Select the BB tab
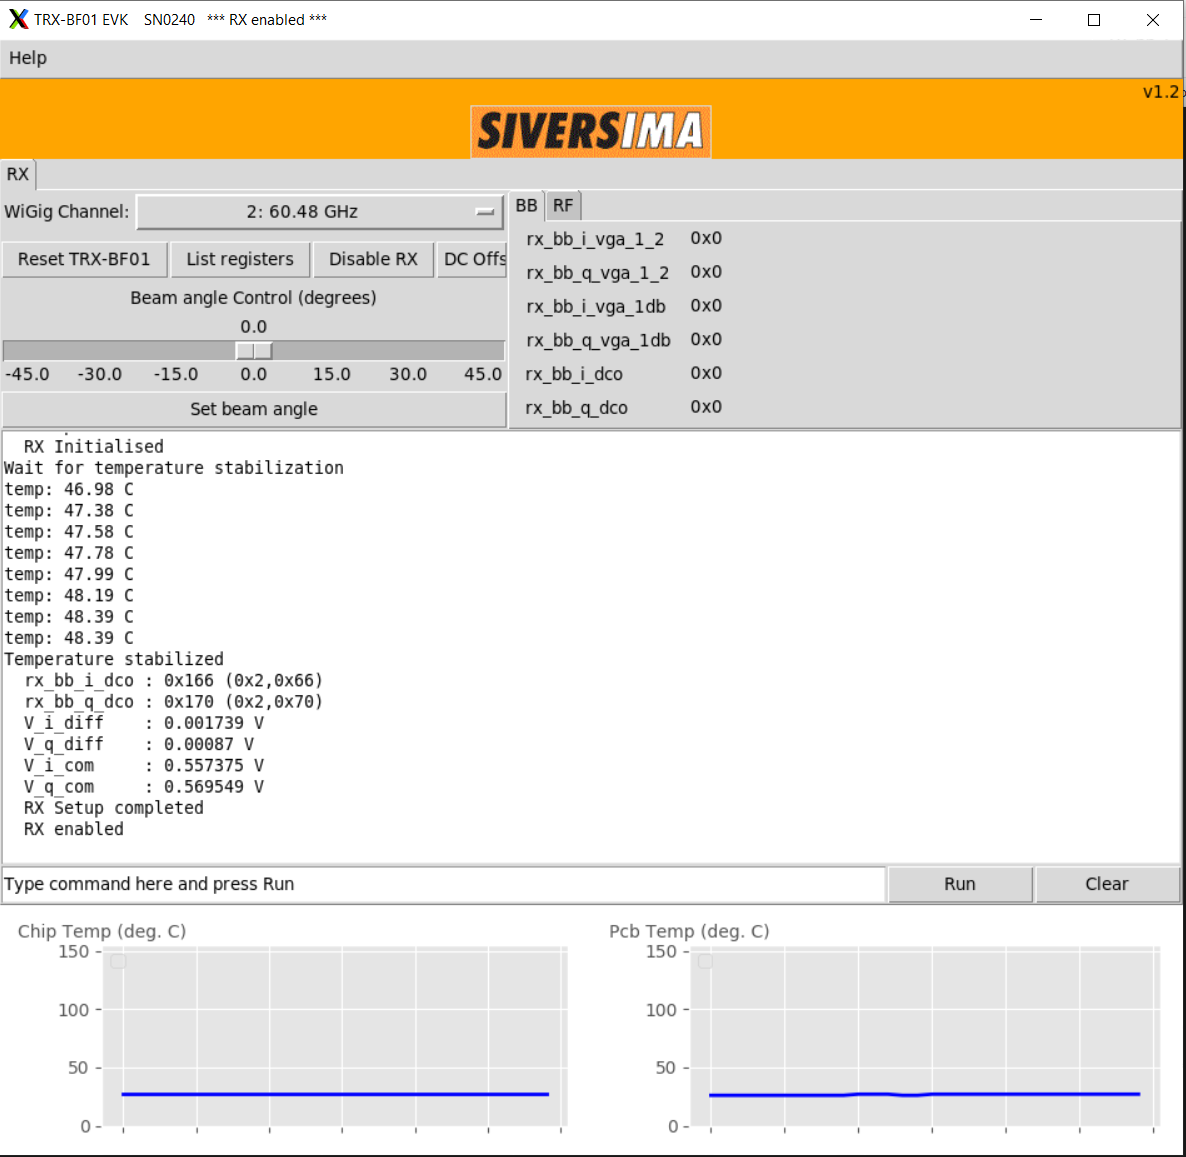This screenshot has width=1186, height=1157. tap(526, 205)
